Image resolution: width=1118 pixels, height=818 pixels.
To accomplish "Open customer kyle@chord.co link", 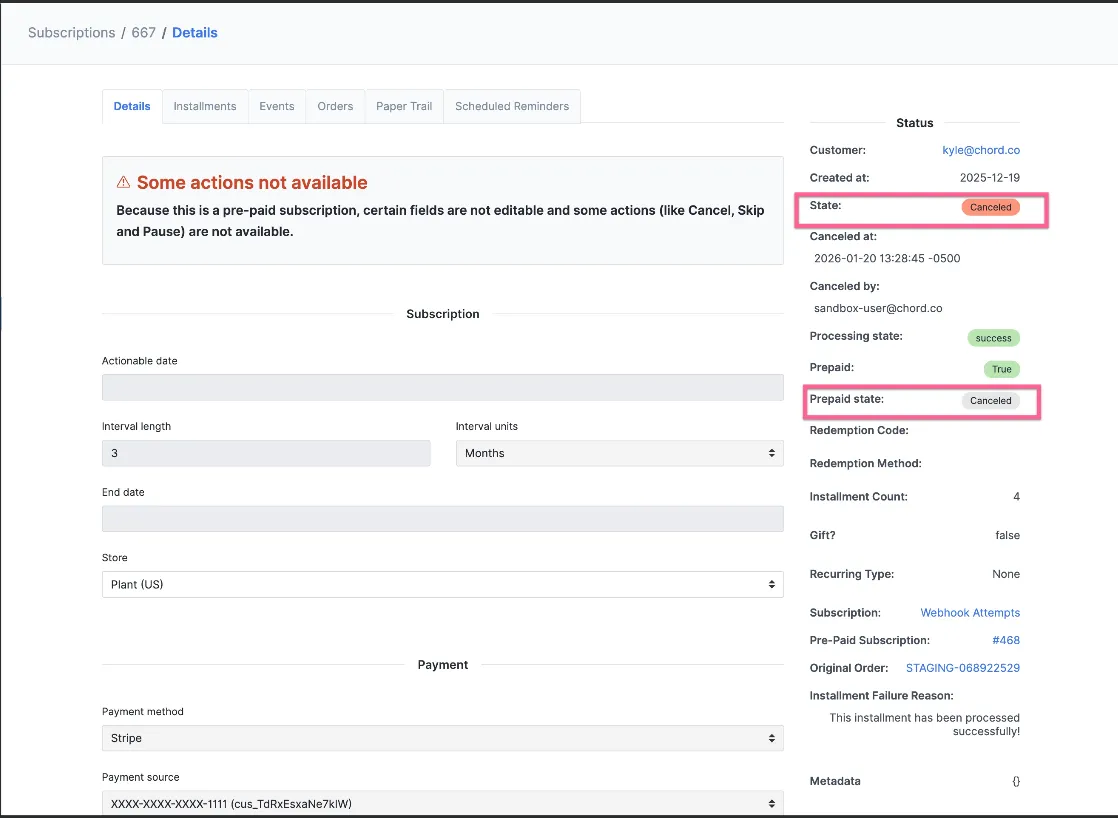I will 981,150.
